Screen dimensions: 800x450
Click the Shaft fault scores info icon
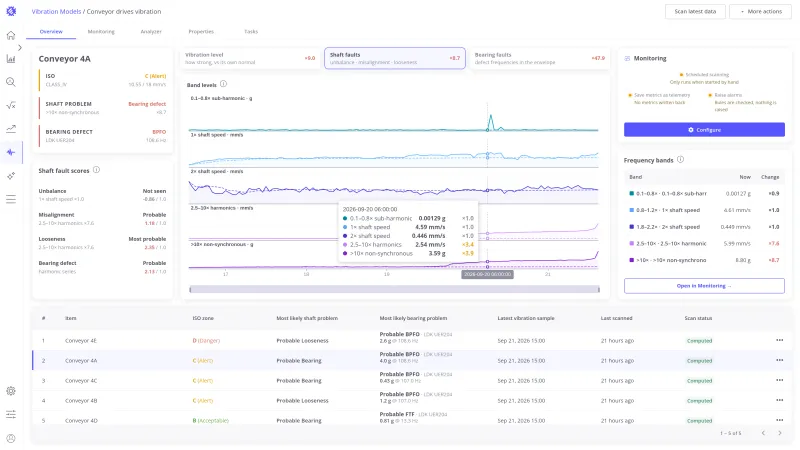point(96,170)
